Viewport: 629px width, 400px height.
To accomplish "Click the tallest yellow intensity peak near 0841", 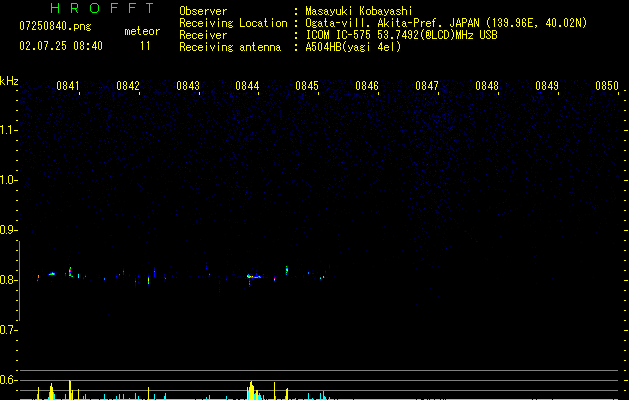I will (70, 390).
